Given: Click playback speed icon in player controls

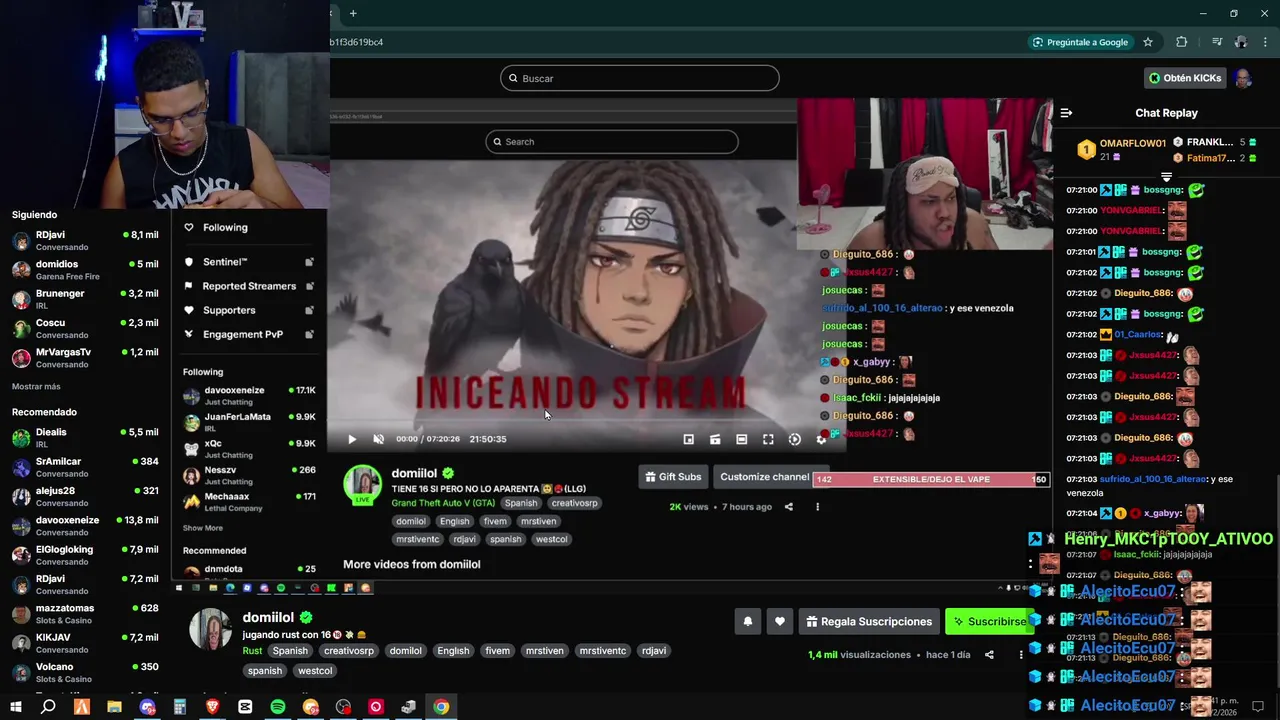Looking at the screenshot, I should pos(794,439).
